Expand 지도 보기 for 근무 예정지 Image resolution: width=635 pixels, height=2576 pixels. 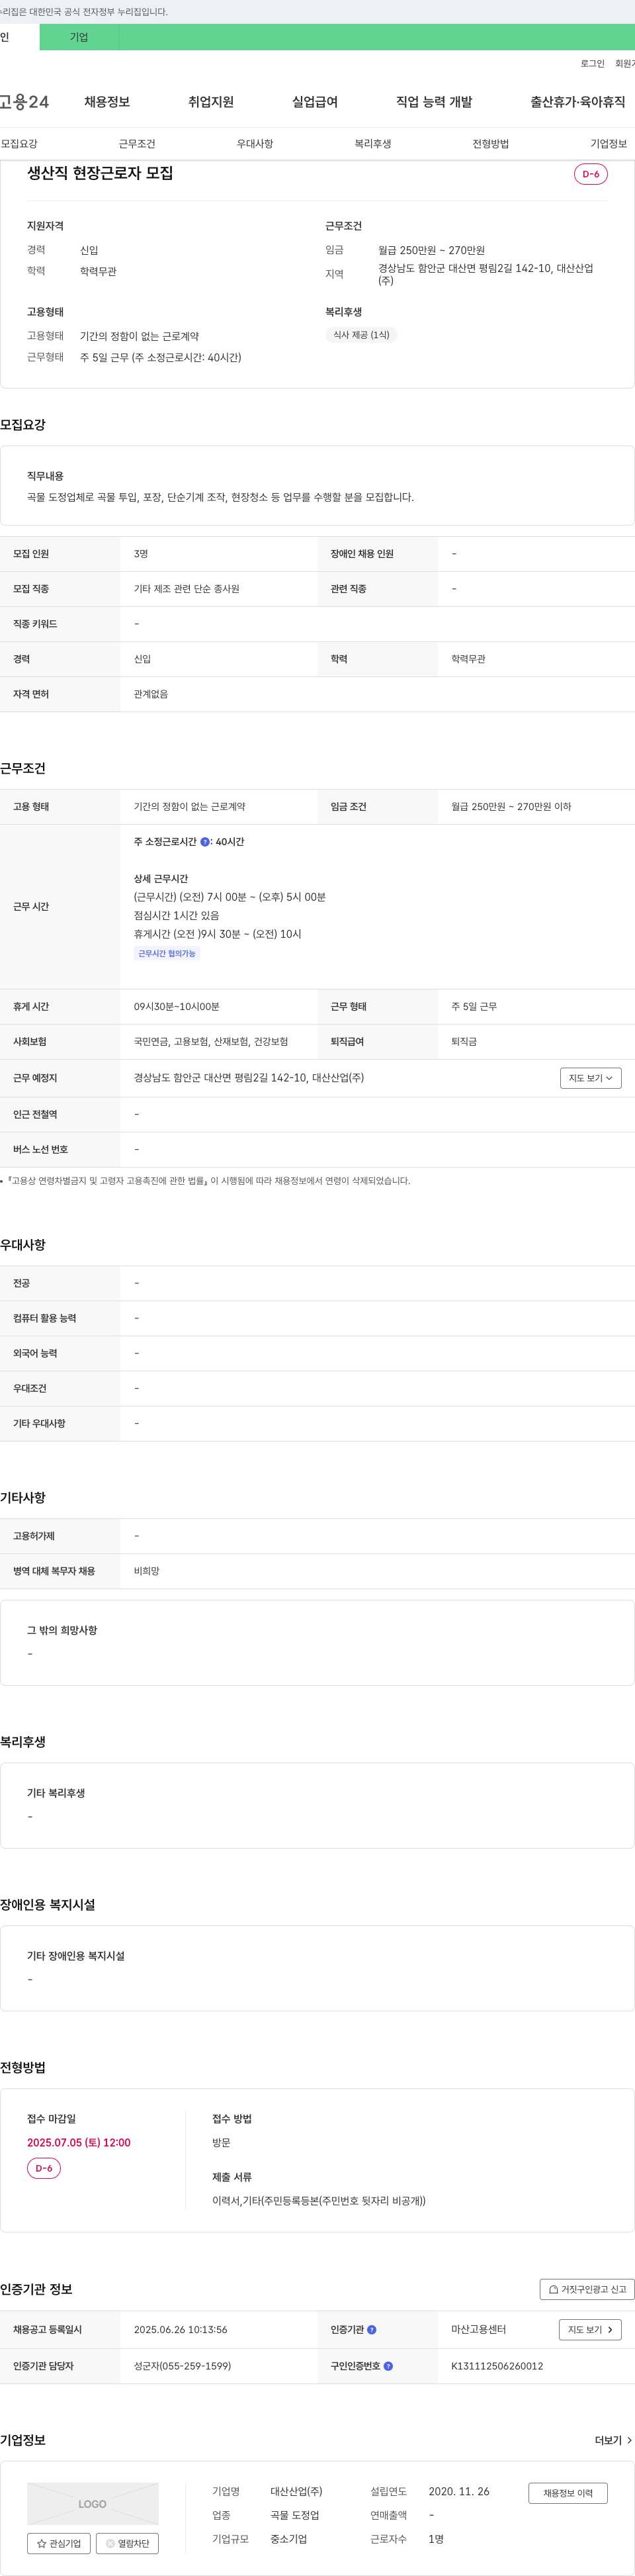pyautogui.click(x=591, y=1078)
